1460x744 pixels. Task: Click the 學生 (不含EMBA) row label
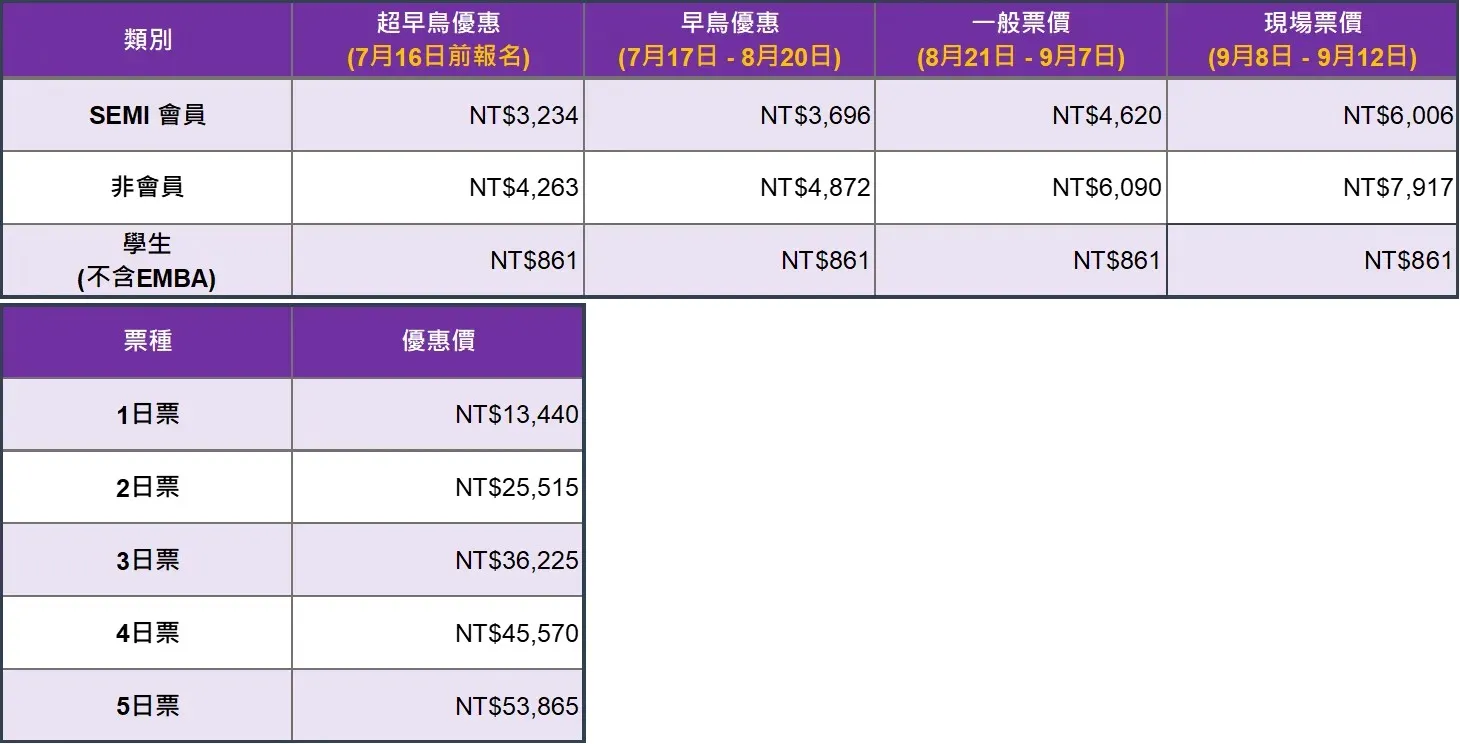tap(147, 260)
